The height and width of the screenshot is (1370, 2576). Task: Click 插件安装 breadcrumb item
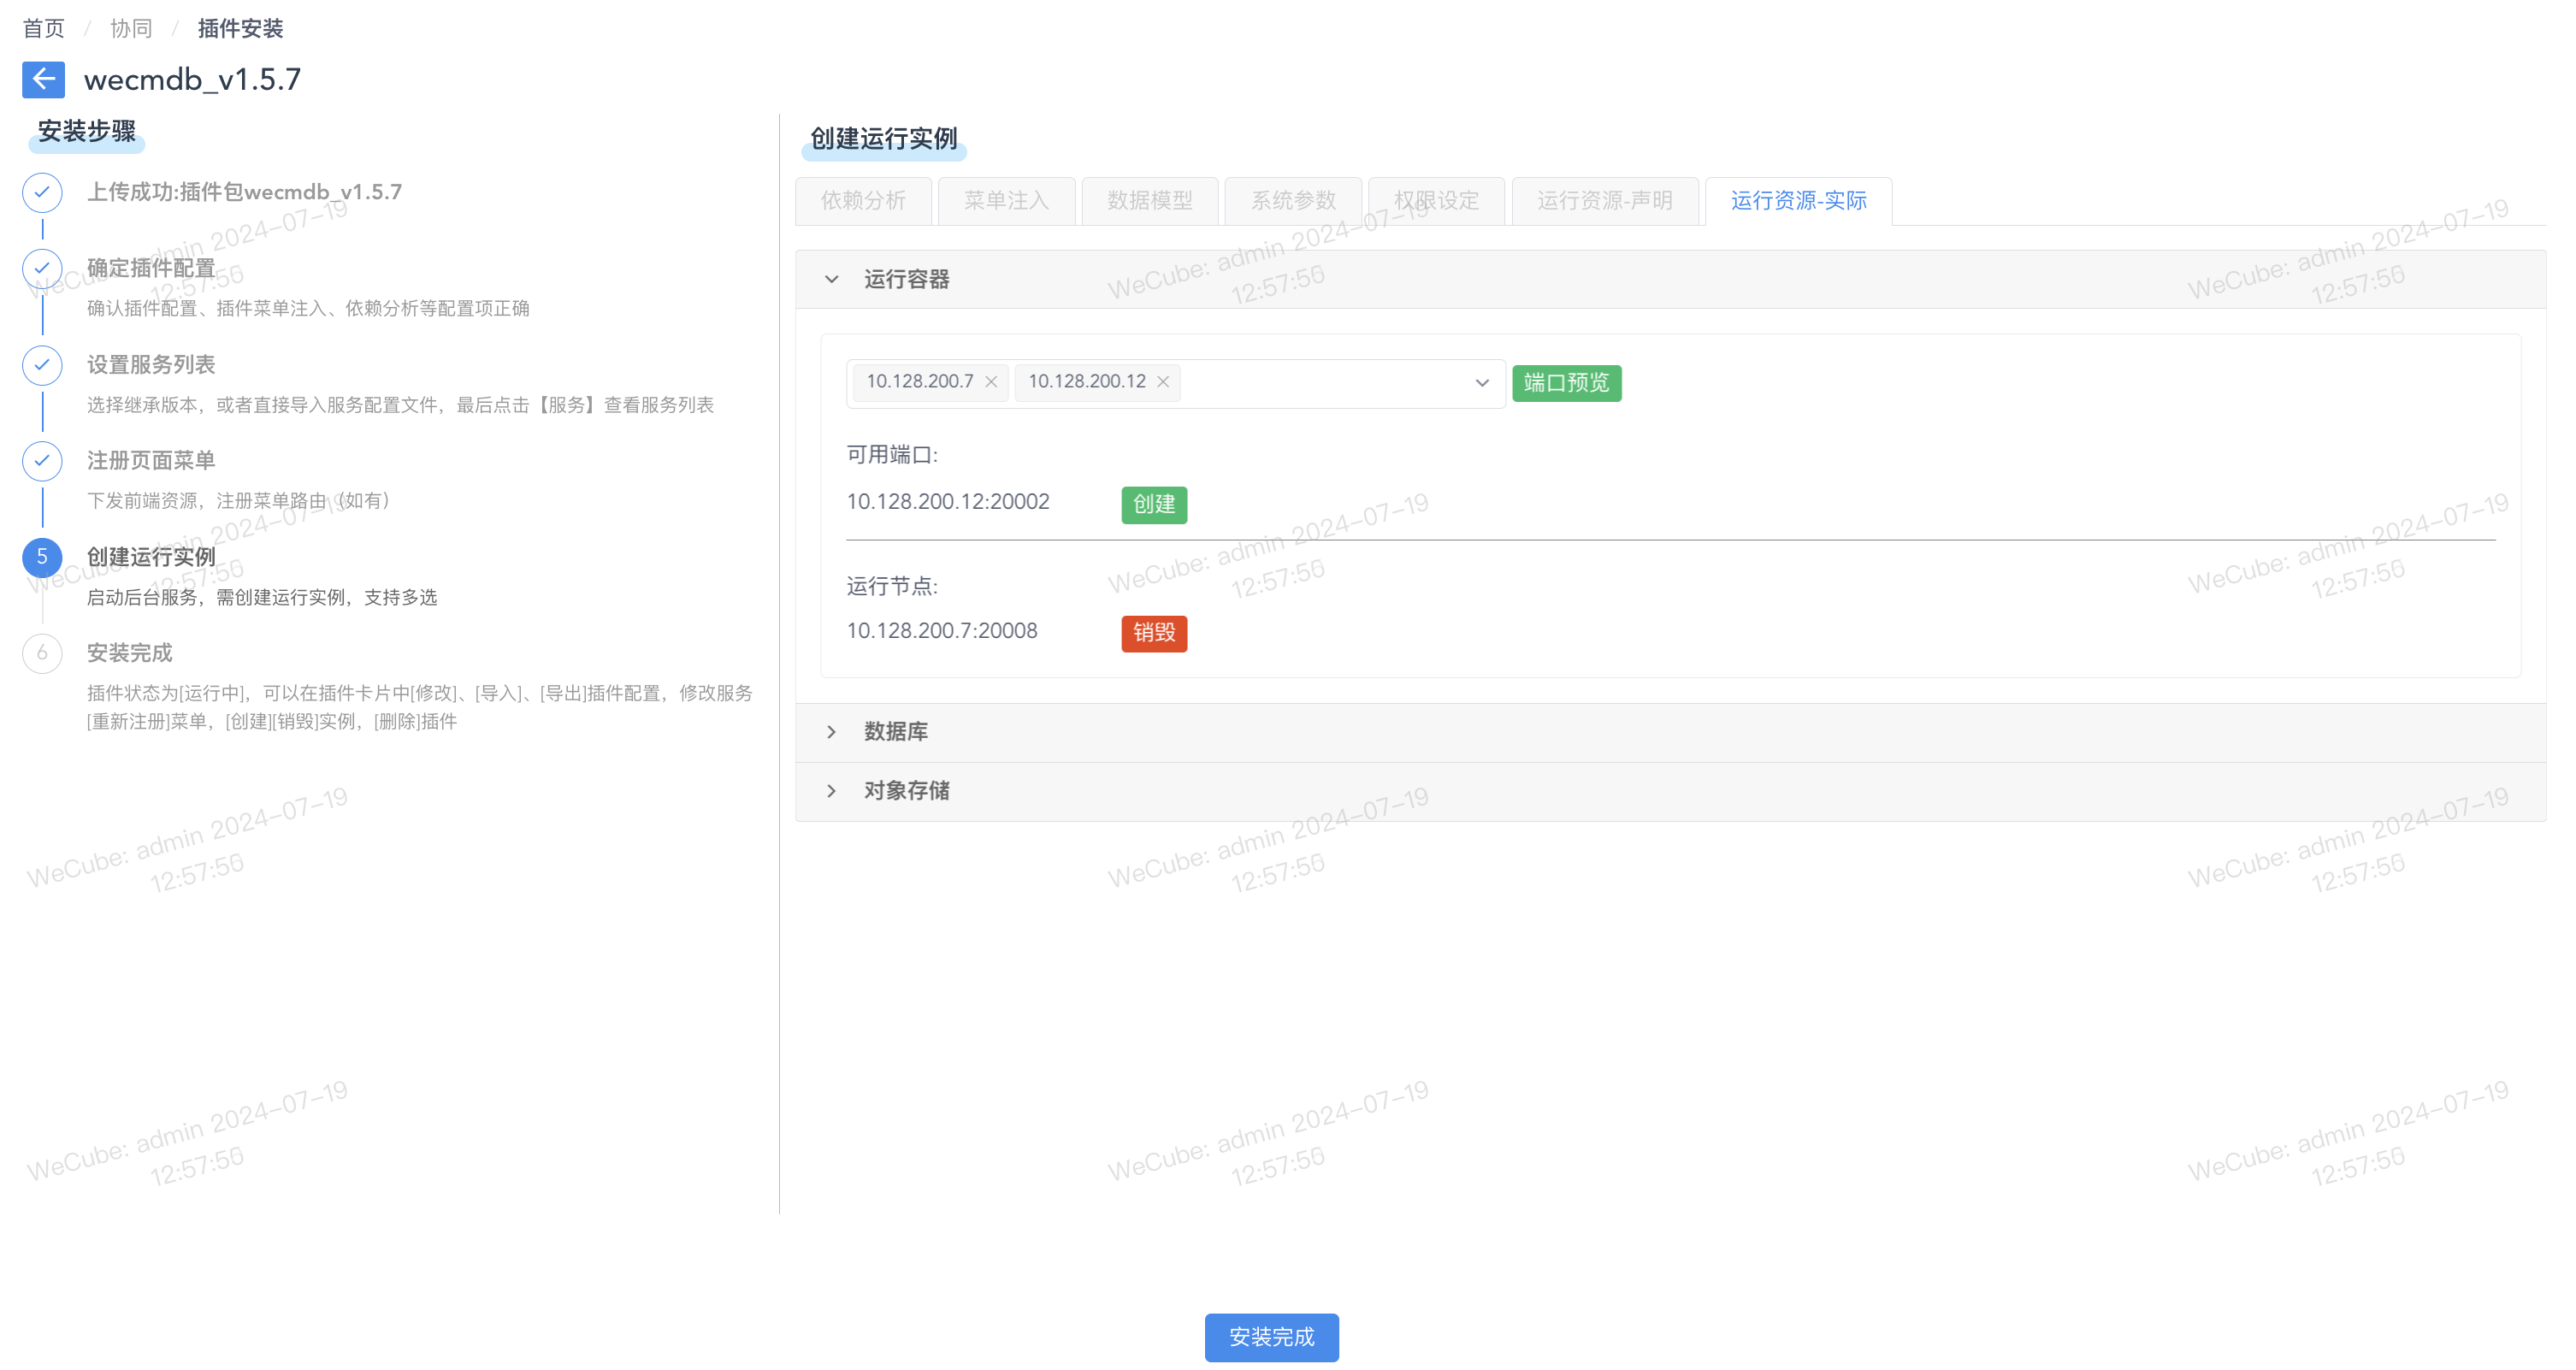(x=240, y=28)
